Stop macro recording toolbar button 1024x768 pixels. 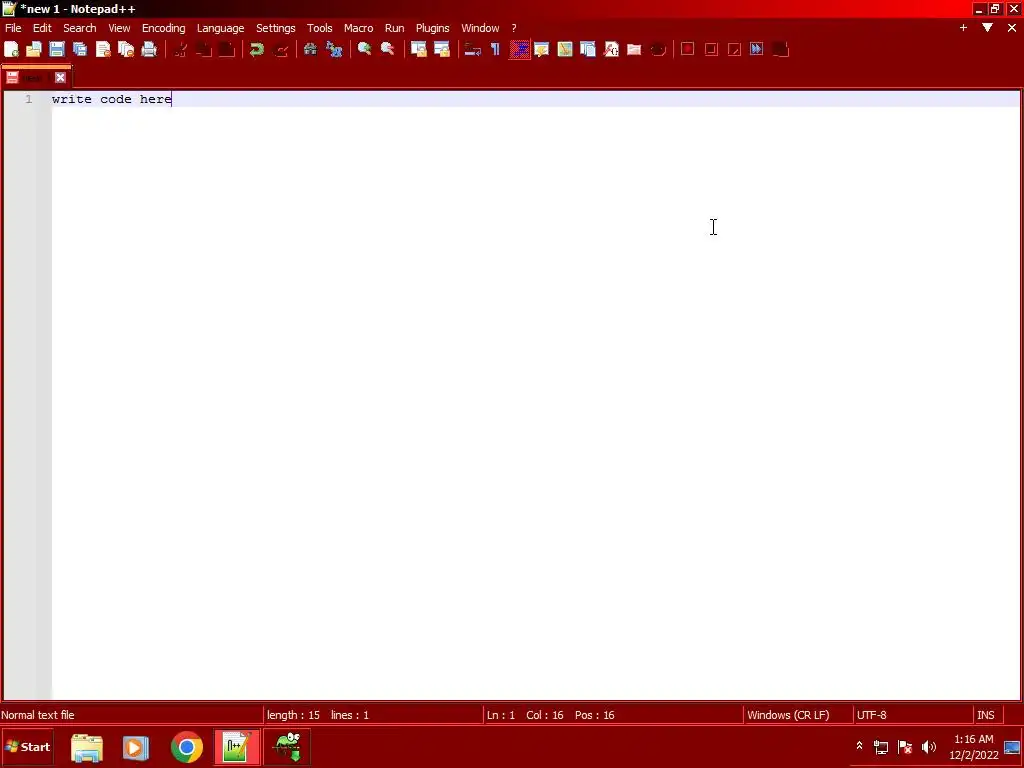coord(711,49)
